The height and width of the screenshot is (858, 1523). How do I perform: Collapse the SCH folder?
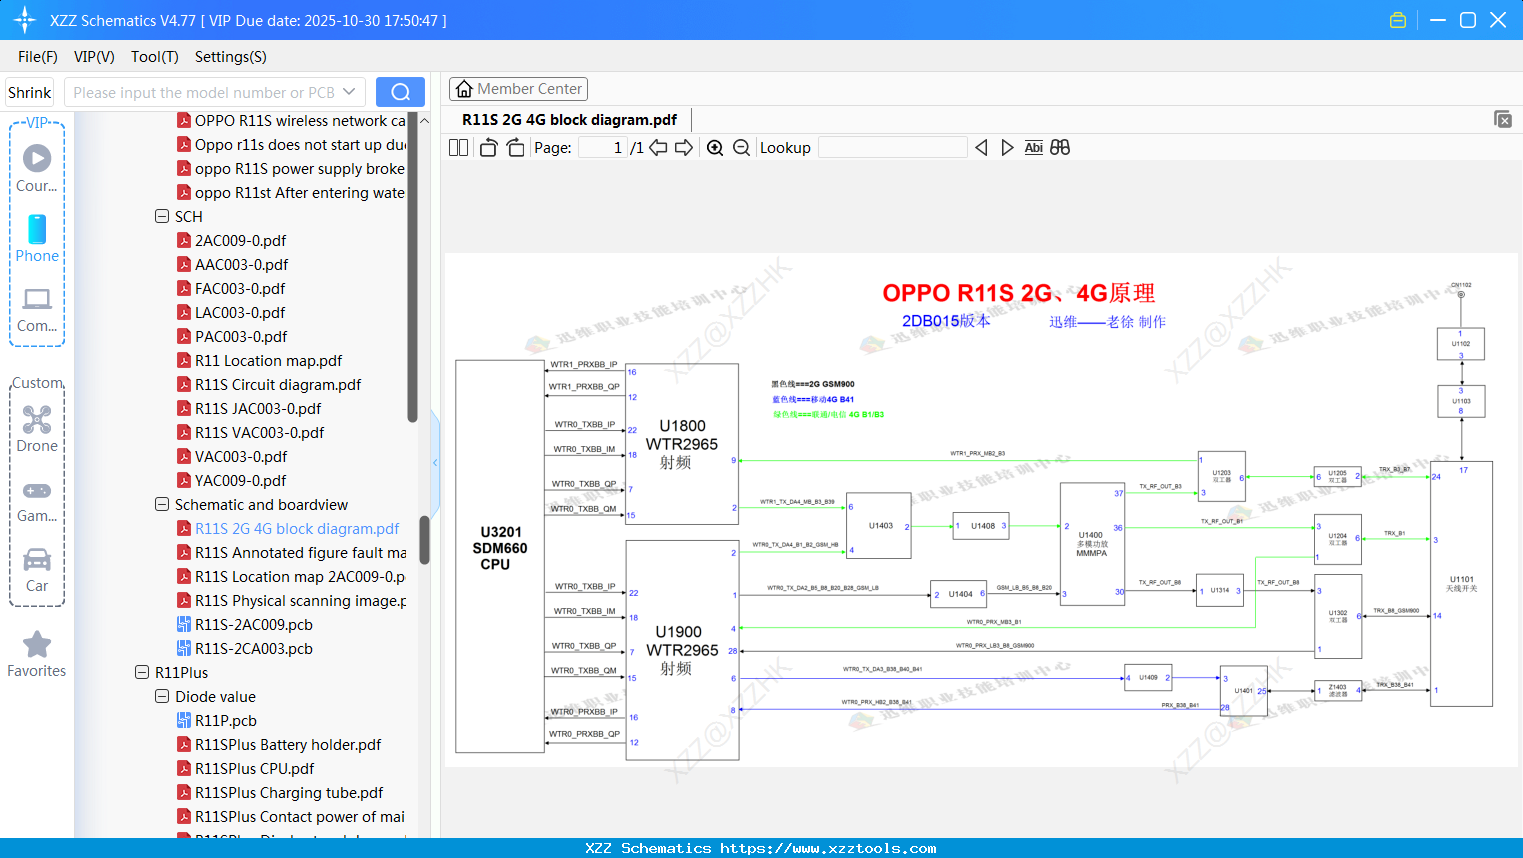(x=162, y=216)
